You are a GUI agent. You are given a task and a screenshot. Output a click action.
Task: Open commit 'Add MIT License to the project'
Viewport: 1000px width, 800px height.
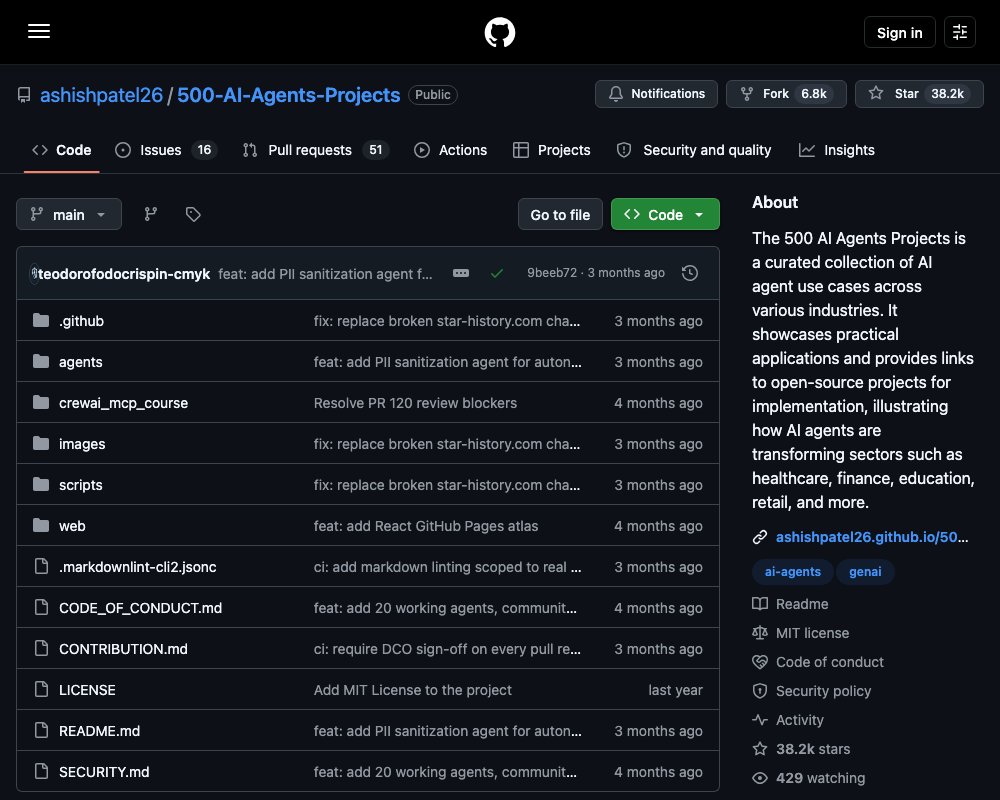pos(413,690)
